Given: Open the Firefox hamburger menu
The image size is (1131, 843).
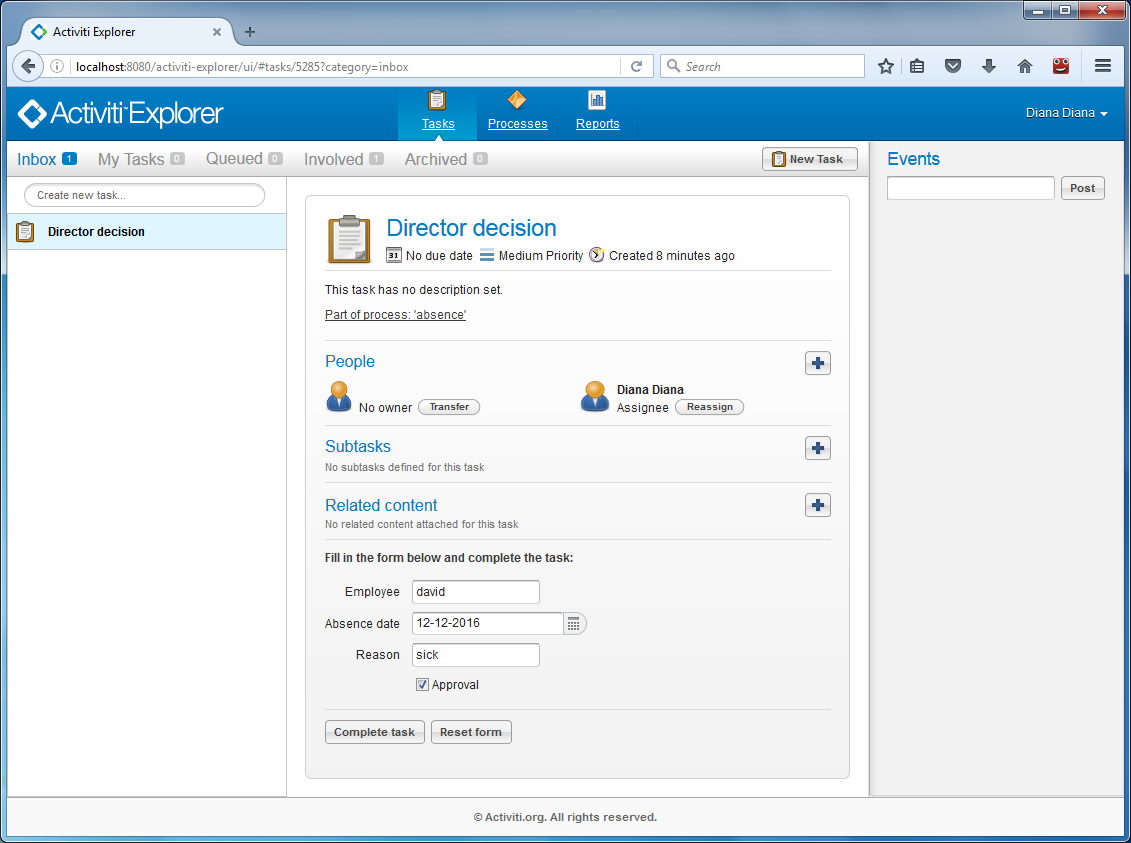Looking at the screenshot, I should (1103, 66).
